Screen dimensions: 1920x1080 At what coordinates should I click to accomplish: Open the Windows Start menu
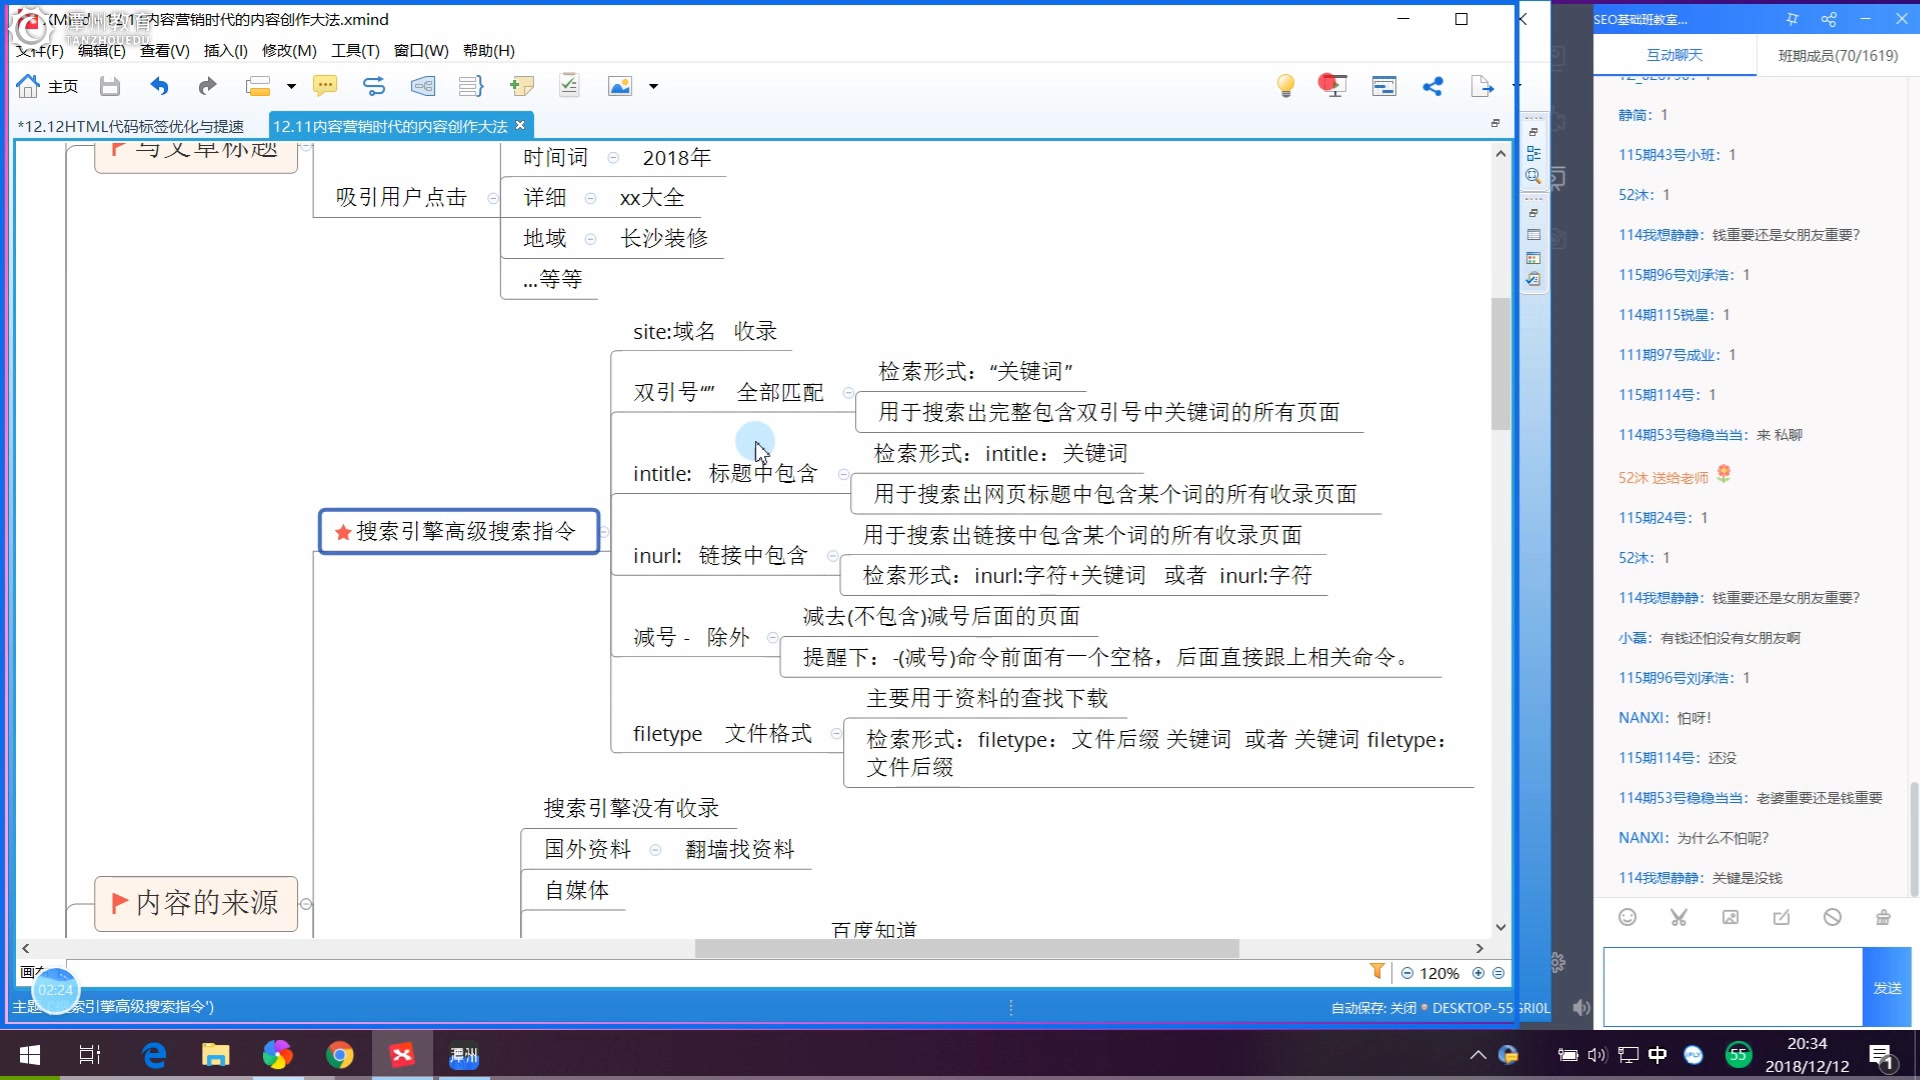30,1055
